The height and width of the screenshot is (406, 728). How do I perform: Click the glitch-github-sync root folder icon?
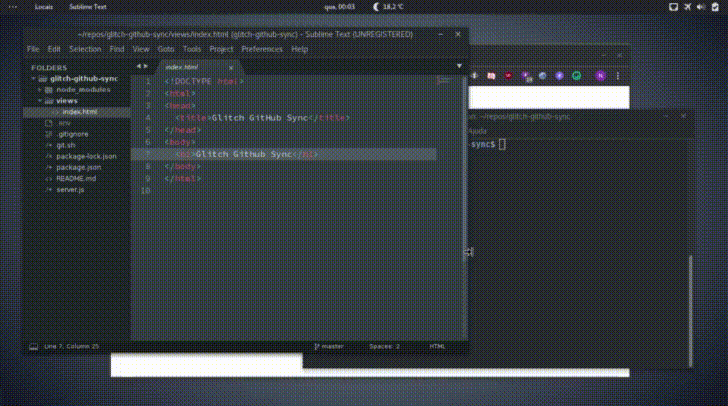(43, 79)
